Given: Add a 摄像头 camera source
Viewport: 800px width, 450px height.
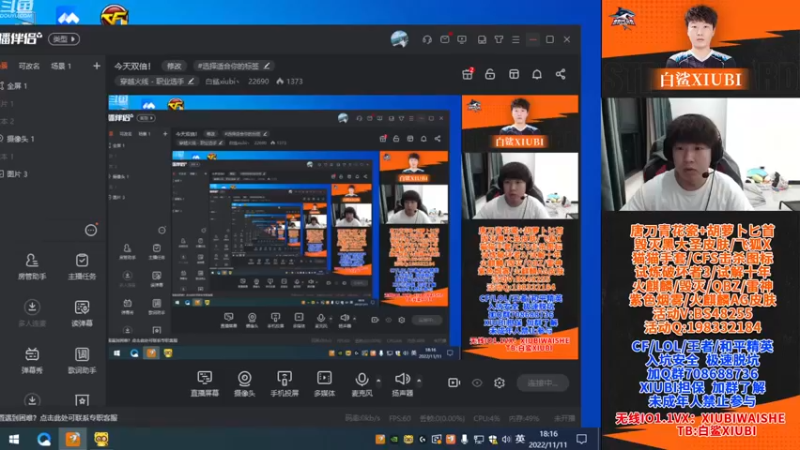Looking at the screenshot, I should coord(244,384).
